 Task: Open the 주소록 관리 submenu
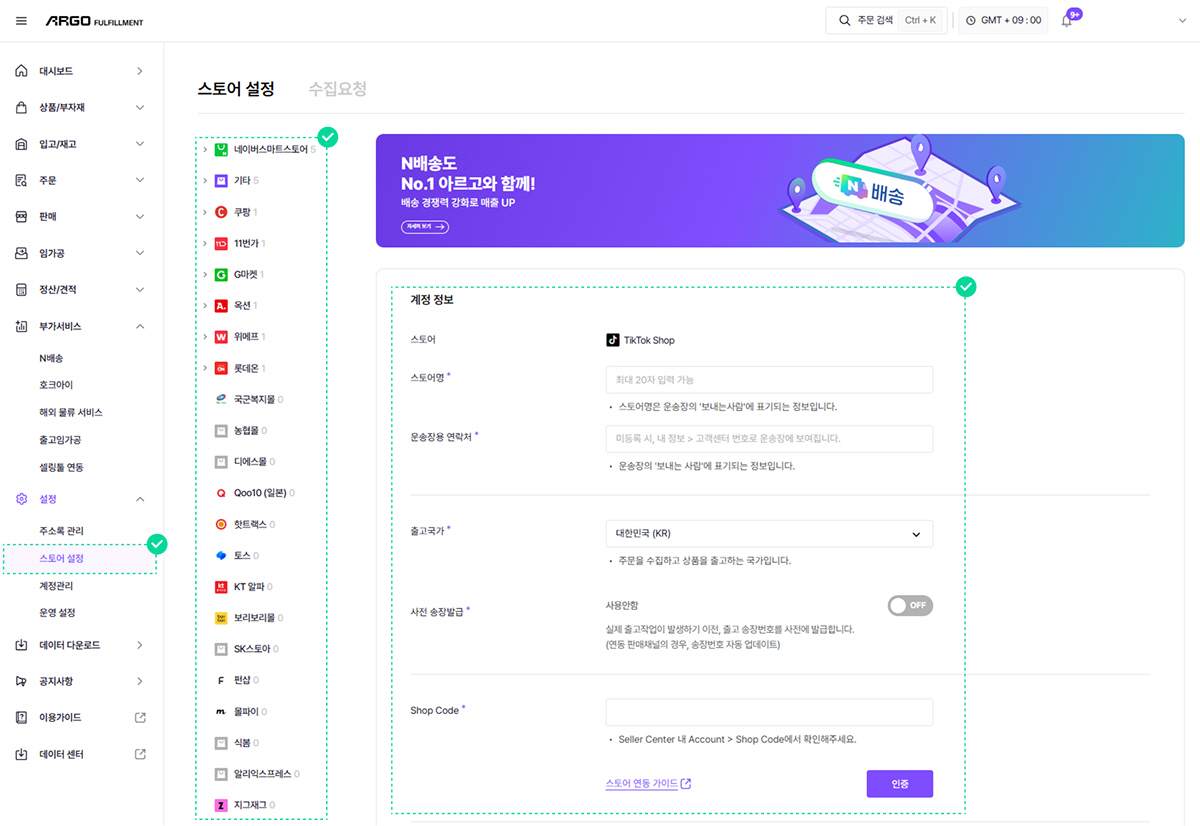pyautogui.click(x=61, y=530)
